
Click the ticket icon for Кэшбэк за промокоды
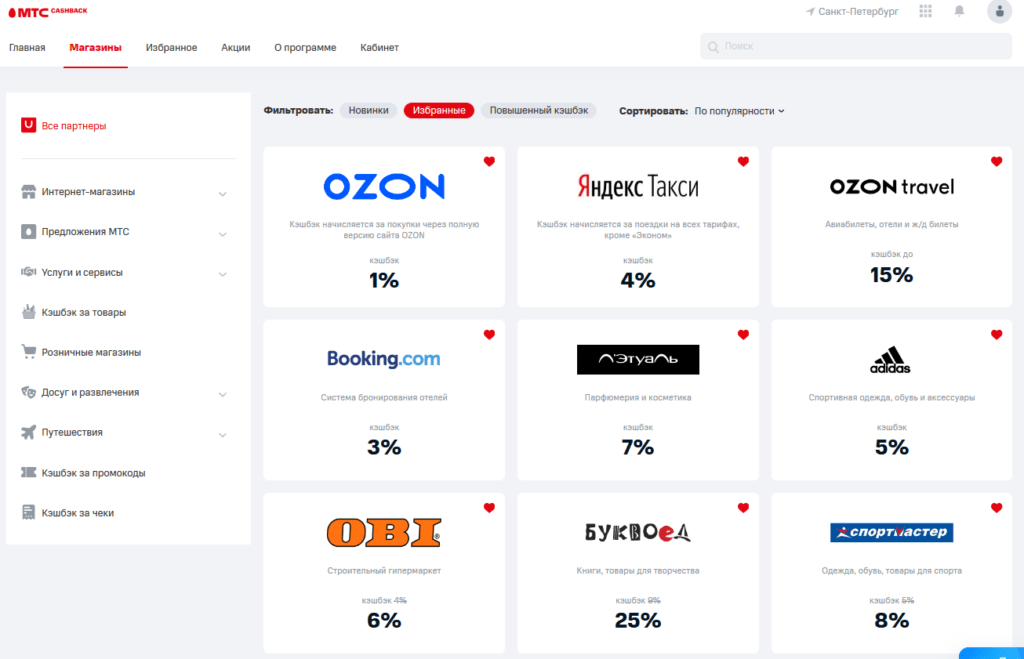(29, 472)
